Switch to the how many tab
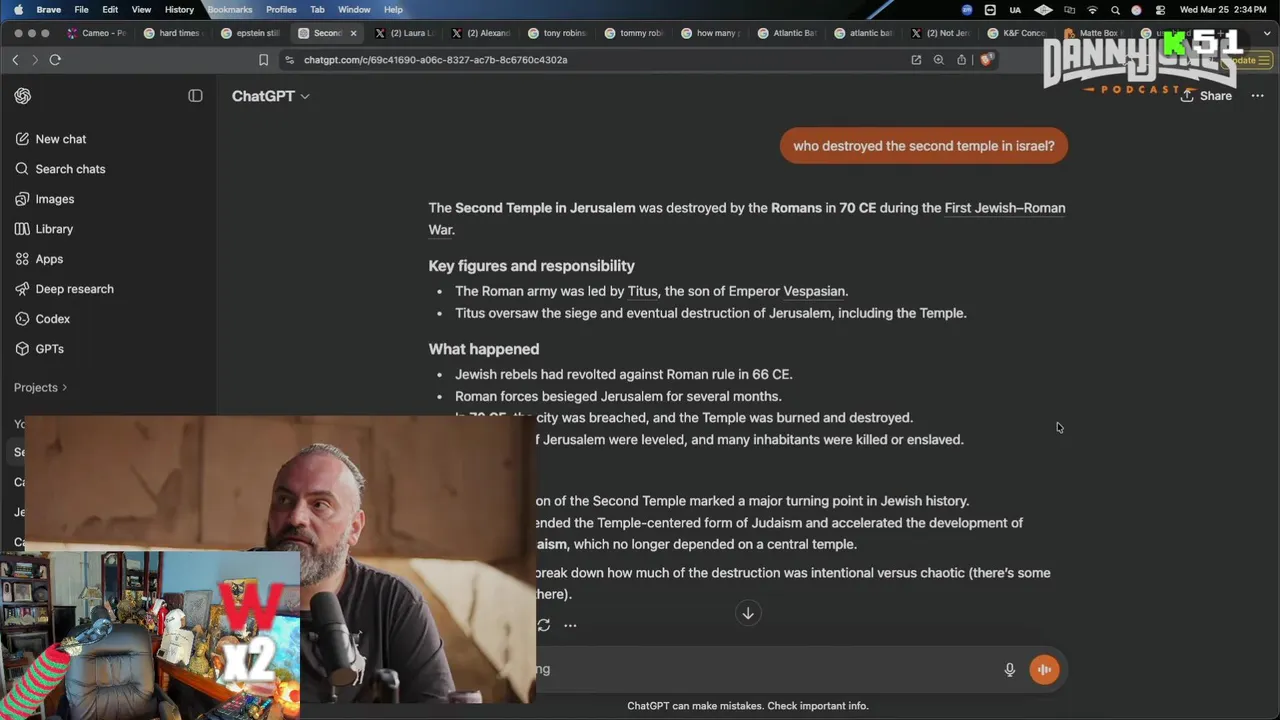 tap(711, 33)
